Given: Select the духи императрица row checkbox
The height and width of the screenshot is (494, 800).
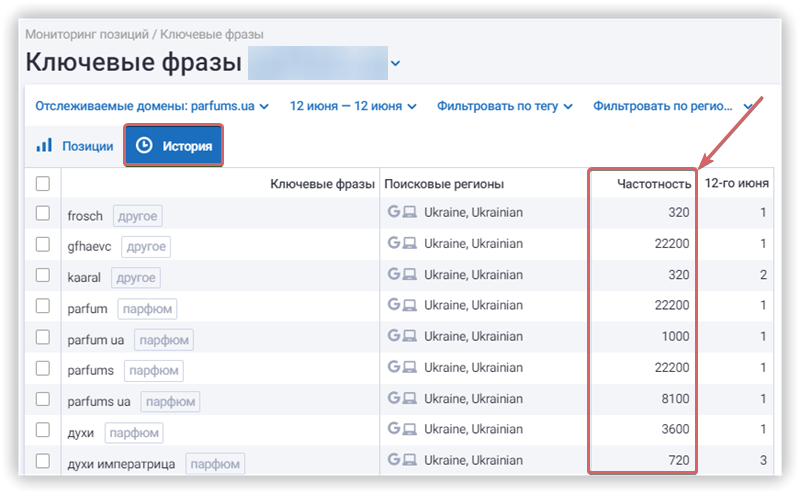Looking at the screenshot, I should point(43,461).
